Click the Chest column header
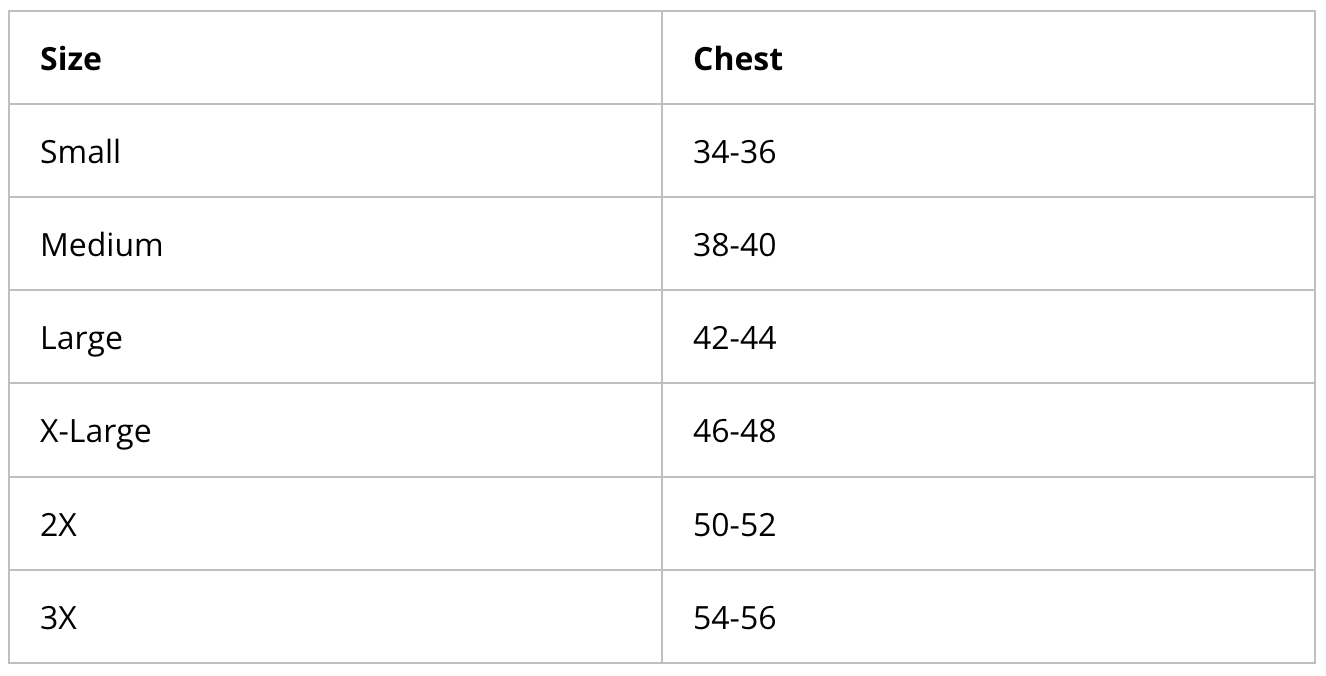 pos(738,59)
